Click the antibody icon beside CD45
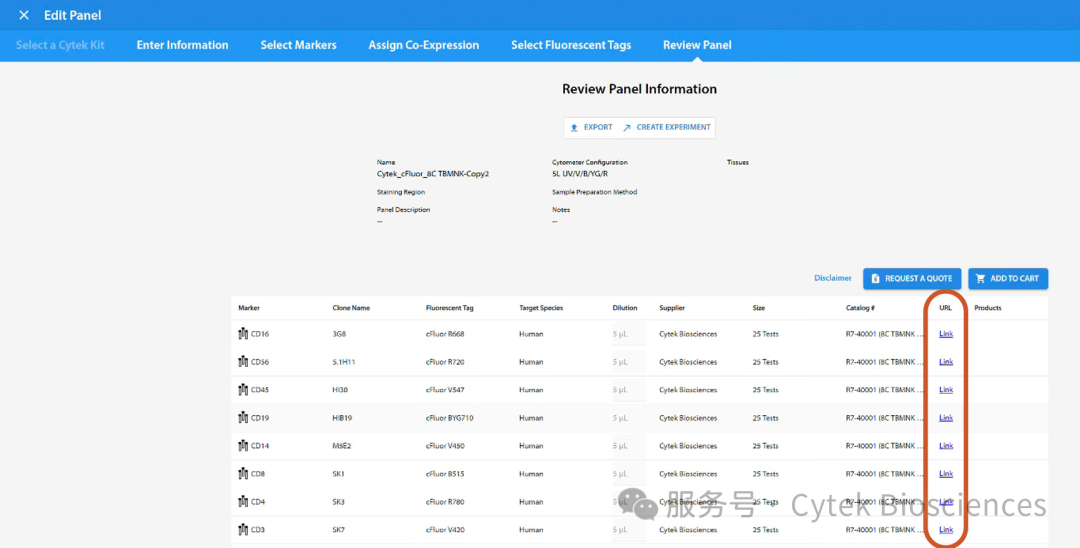 coord(243,390)
